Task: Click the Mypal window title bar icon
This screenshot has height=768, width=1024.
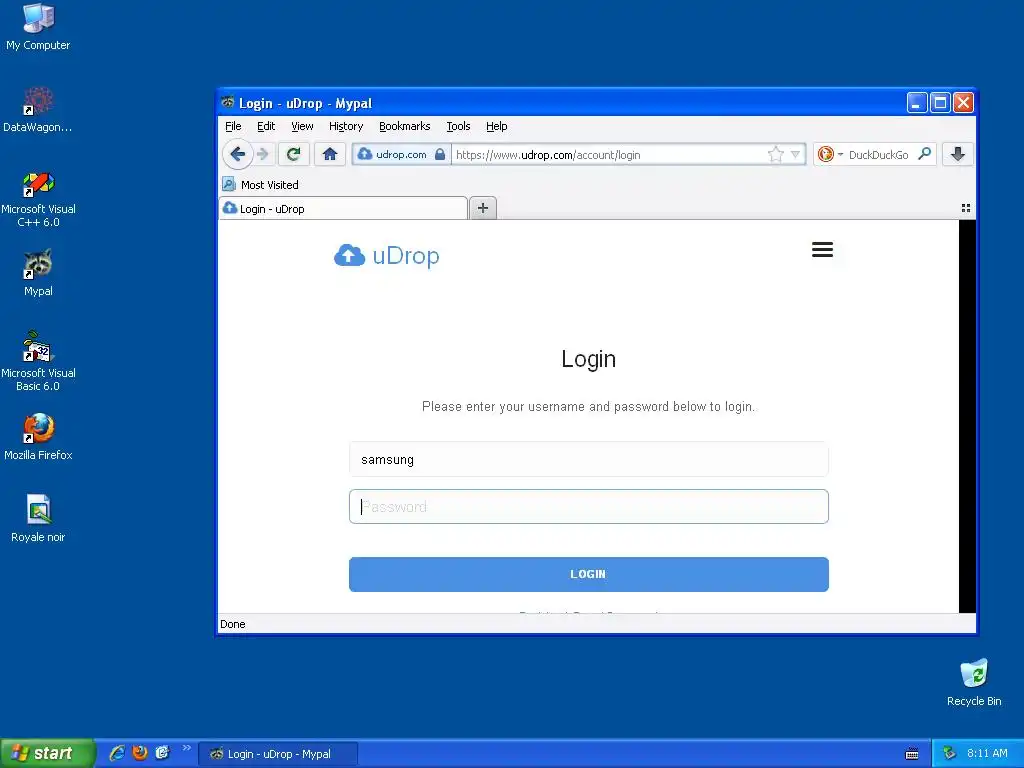Action: point(227,103)
